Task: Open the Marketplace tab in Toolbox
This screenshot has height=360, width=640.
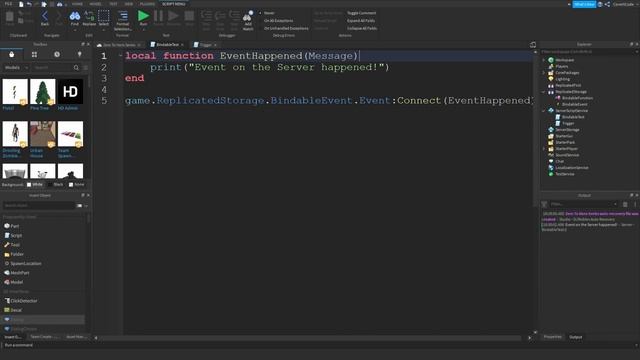Action: [11, 54]
